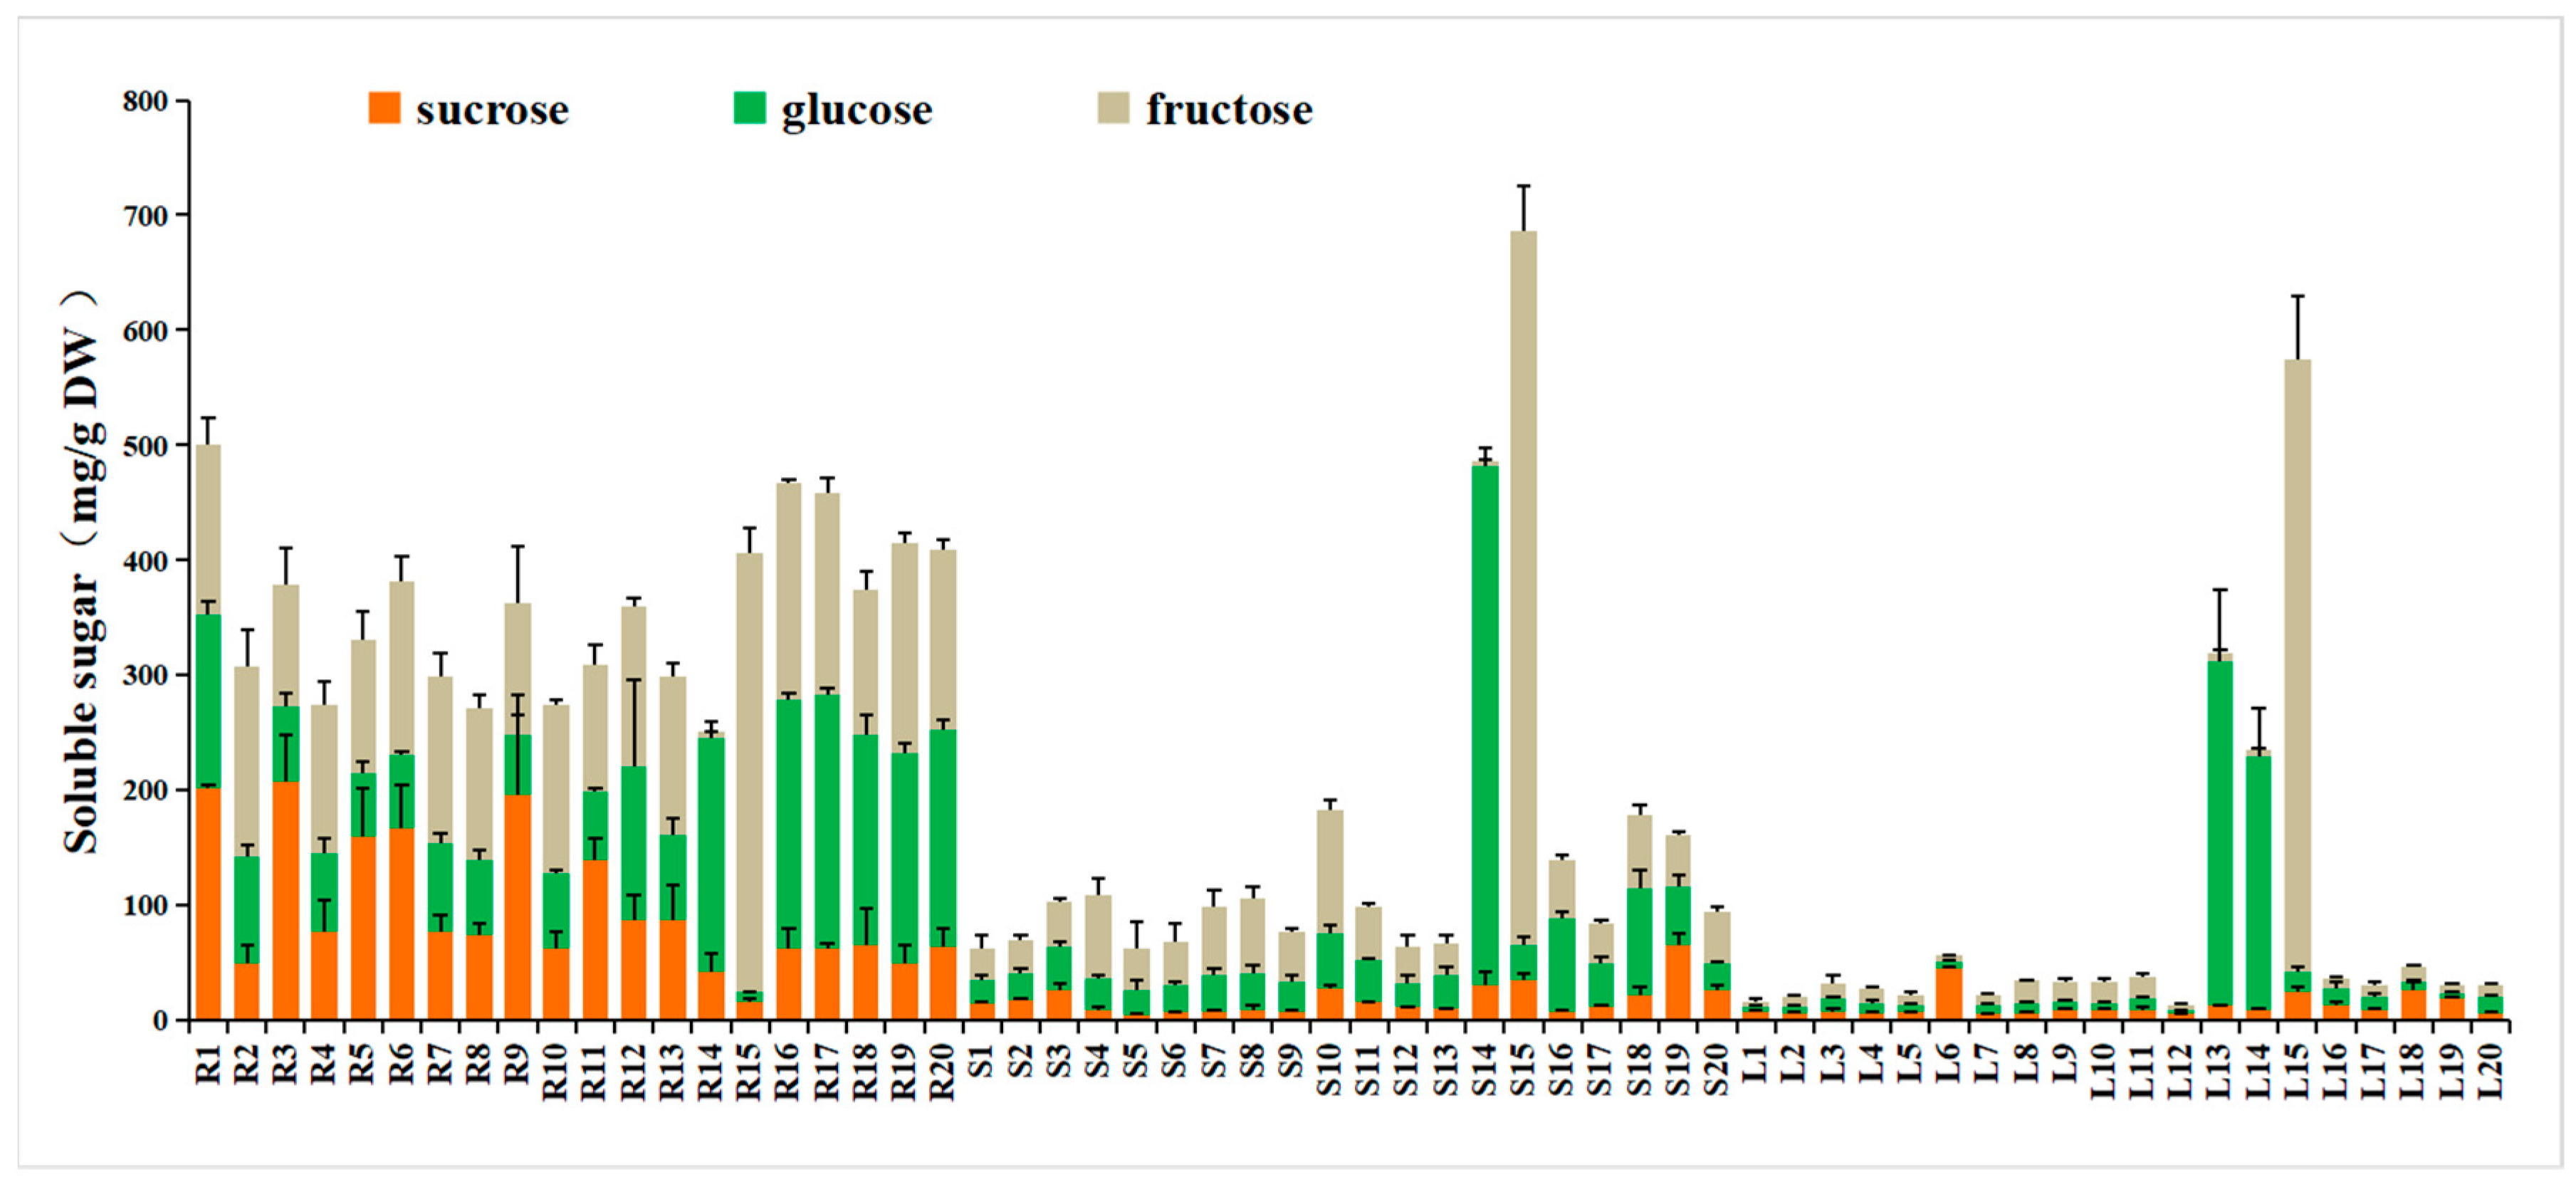Click the orange sucrose legend swatch
The width and height of the screenshot is (2576, 1187).
click(384, 108)
